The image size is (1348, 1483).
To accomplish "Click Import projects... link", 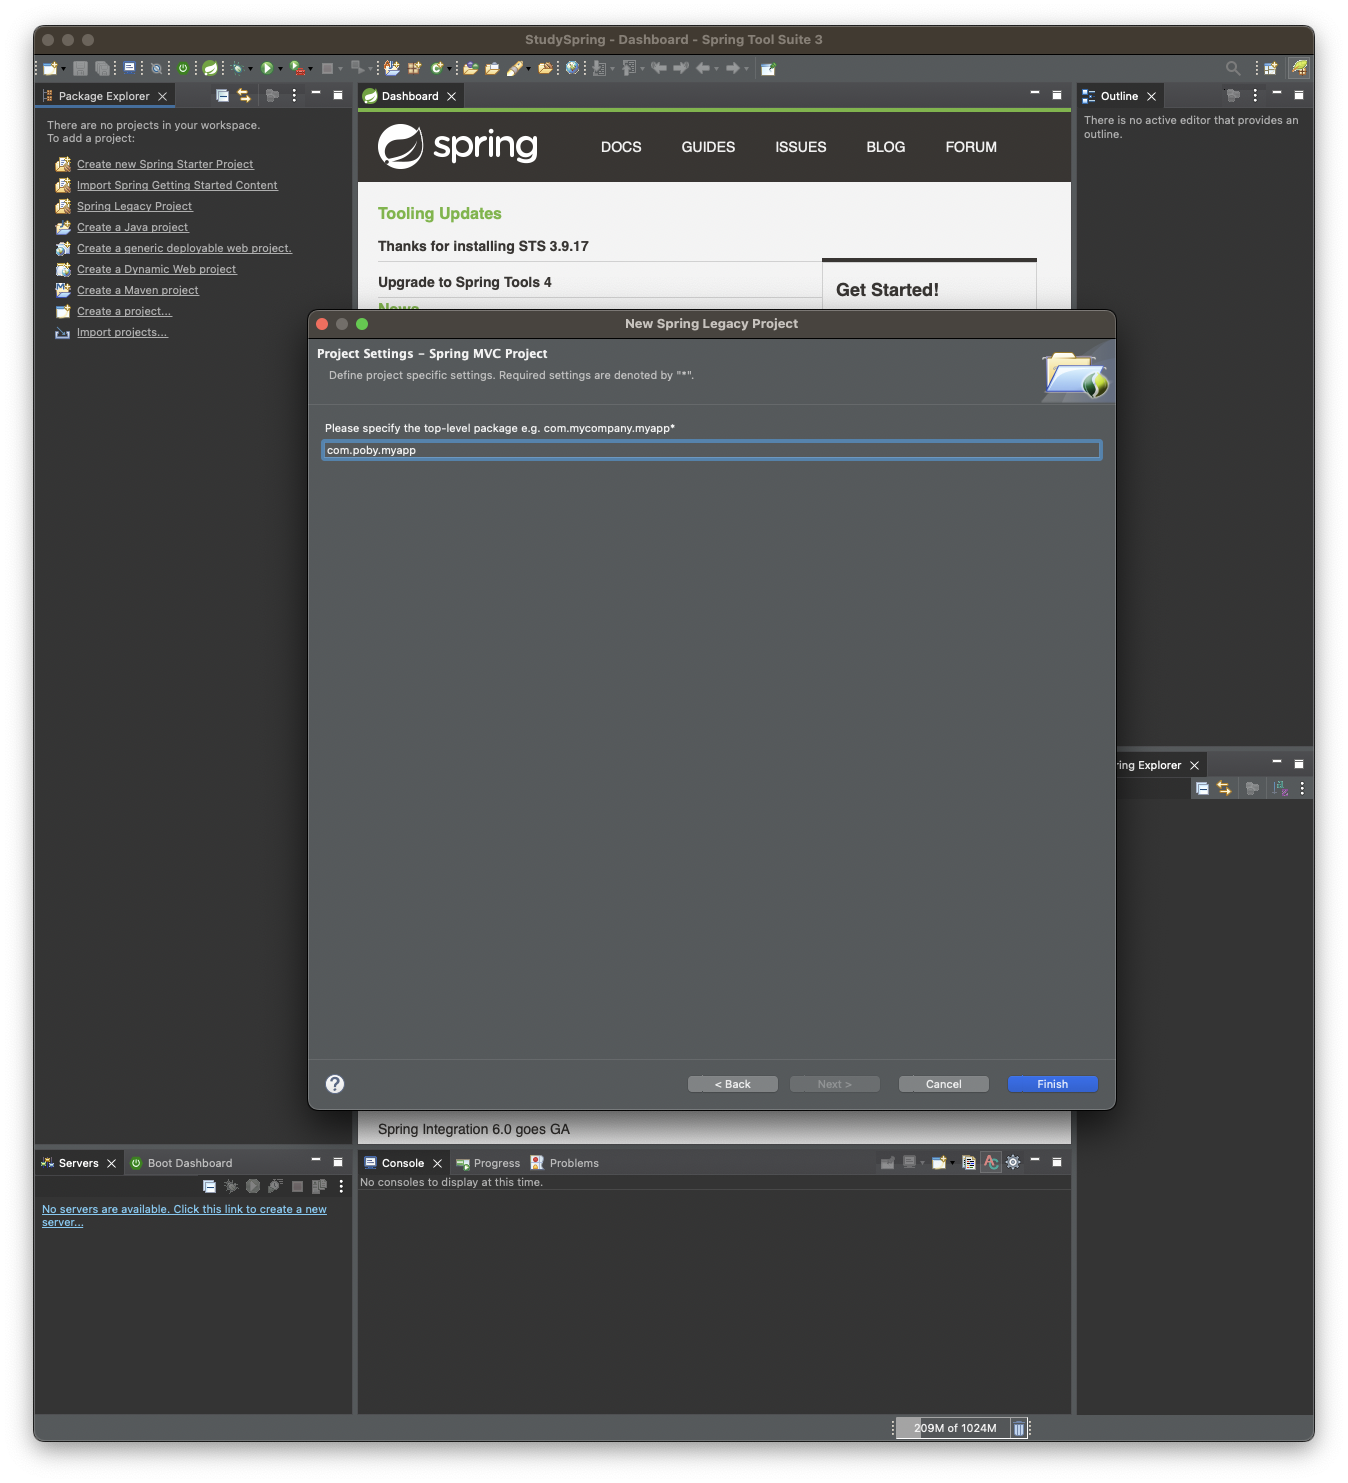I will [x=122, y=332].
